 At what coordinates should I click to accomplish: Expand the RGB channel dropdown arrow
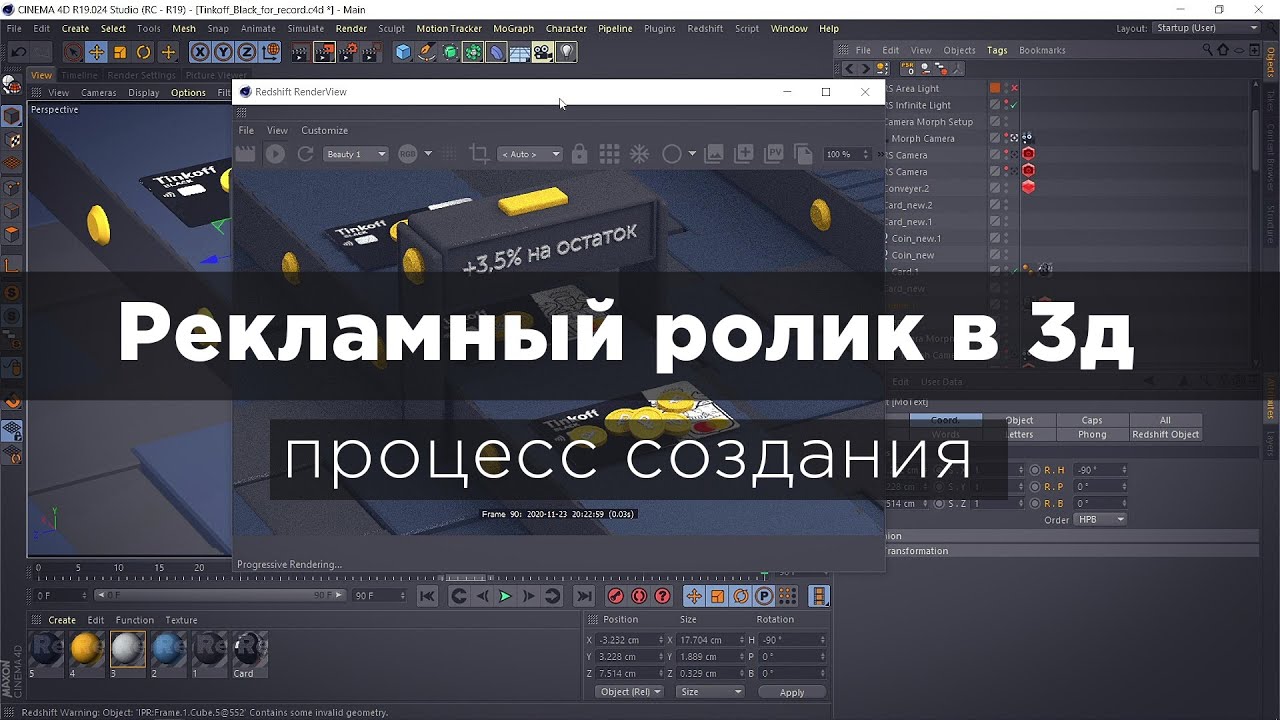[x=428, y=154]
